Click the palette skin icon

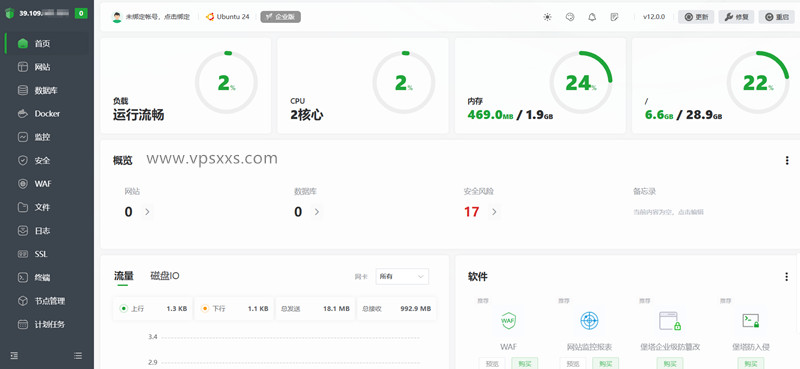[x=570, y=17]
